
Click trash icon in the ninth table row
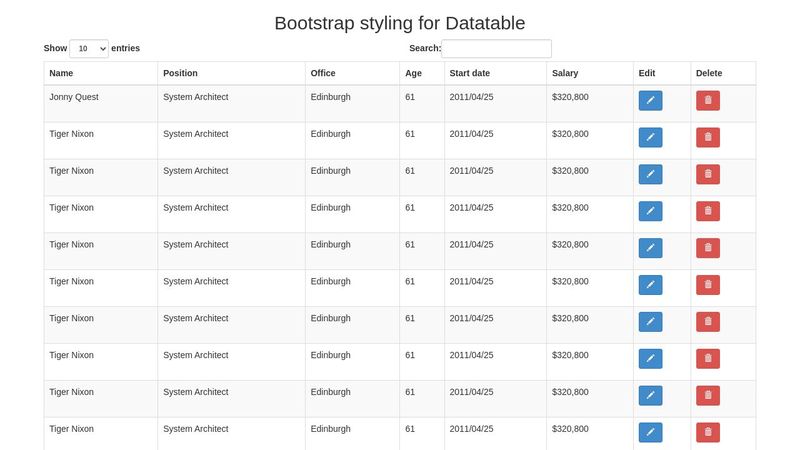coord(707,395)
